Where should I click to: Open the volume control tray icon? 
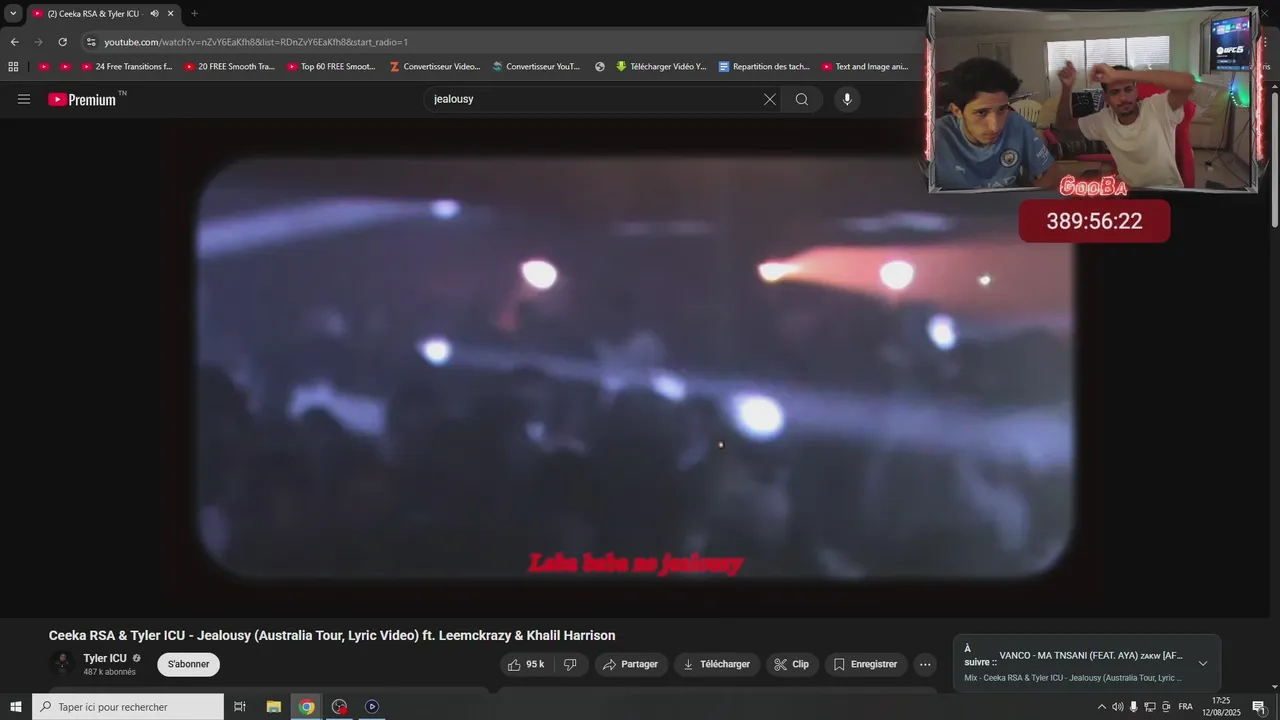1118,706
